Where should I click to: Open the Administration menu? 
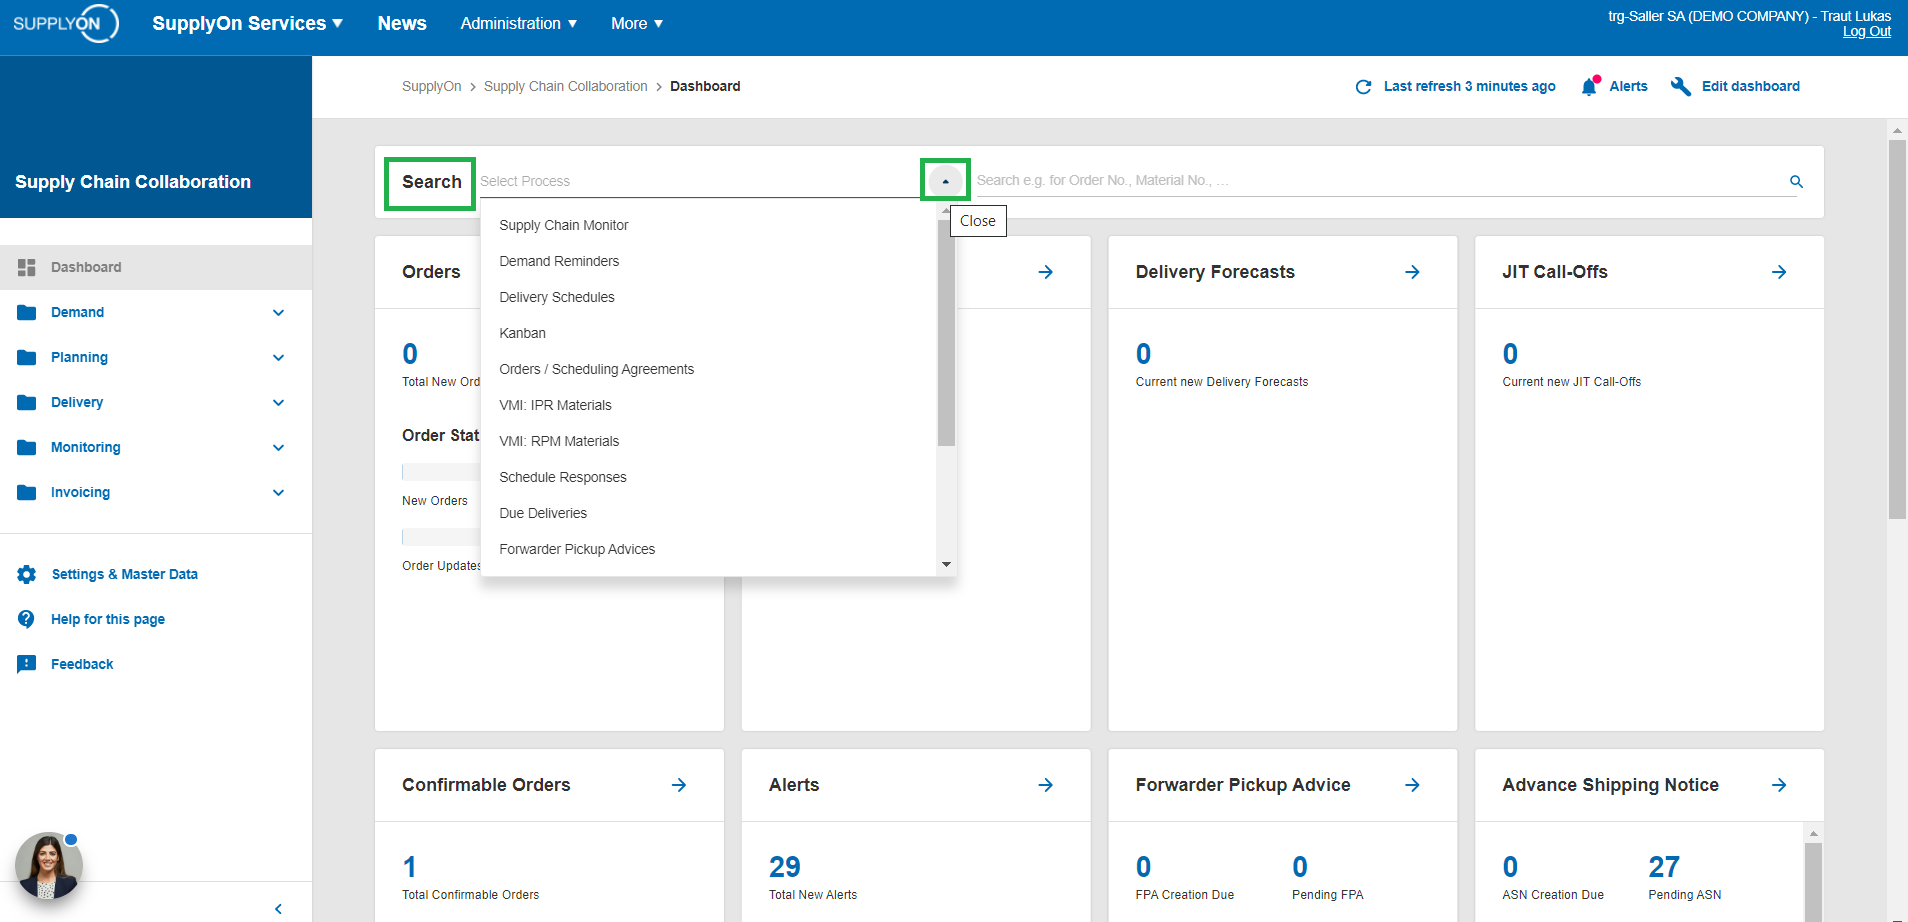pos(518,23)
